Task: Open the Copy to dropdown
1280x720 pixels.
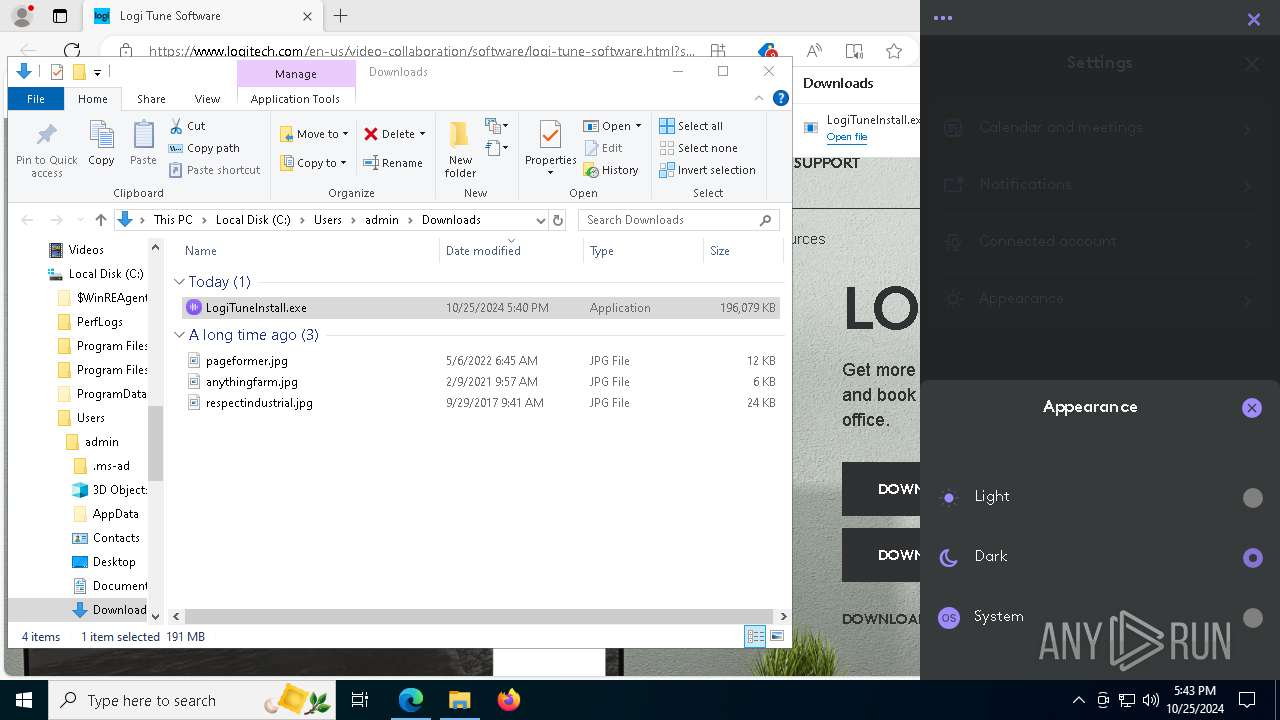Action: pos(314,163)
